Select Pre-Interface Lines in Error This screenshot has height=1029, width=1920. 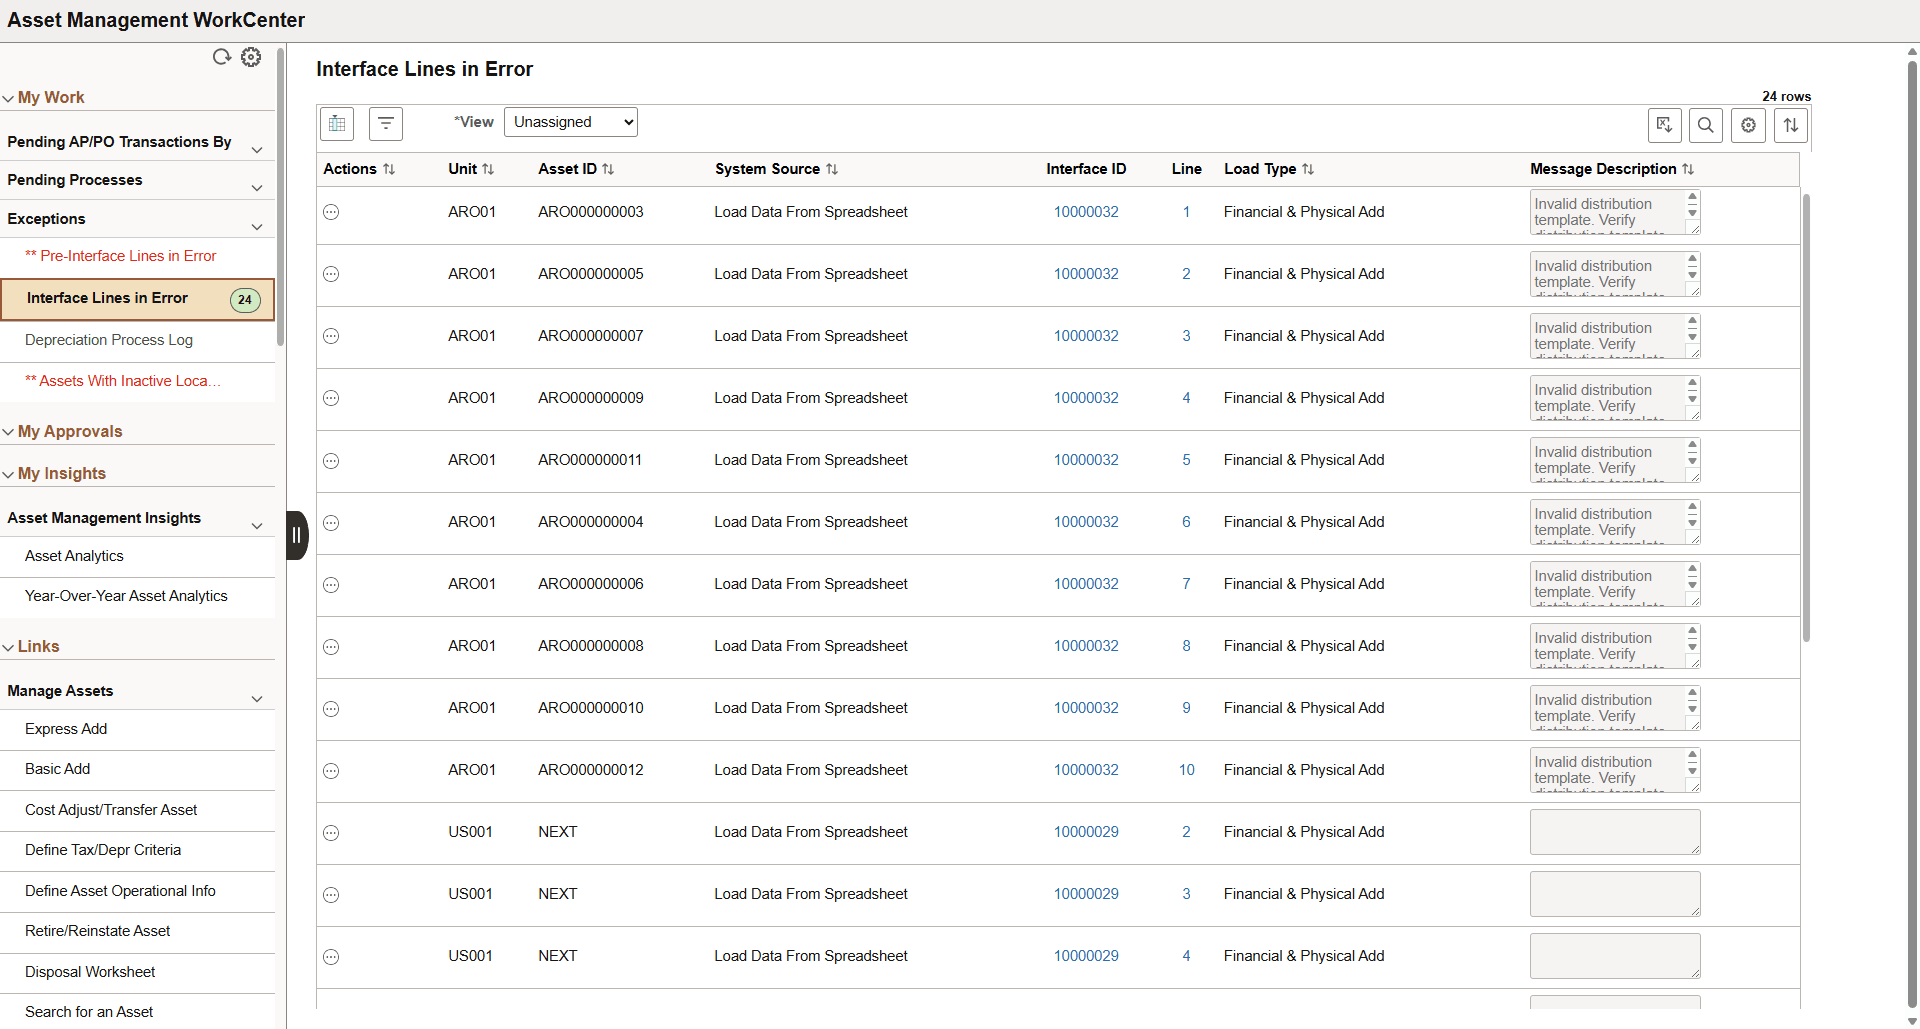click(x=121, y=256)
